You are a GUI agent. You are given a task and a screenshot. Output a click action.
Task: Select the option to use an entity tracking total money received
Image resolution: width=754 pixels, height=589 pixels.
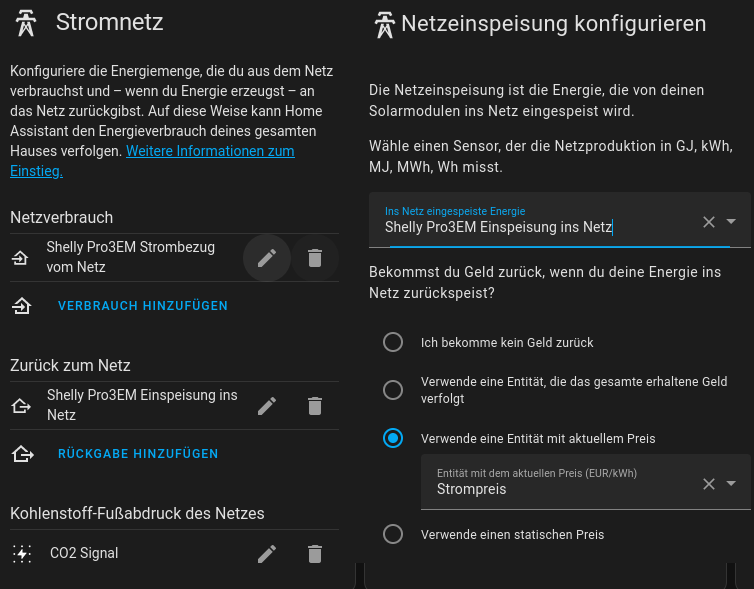tap(393, 390)
